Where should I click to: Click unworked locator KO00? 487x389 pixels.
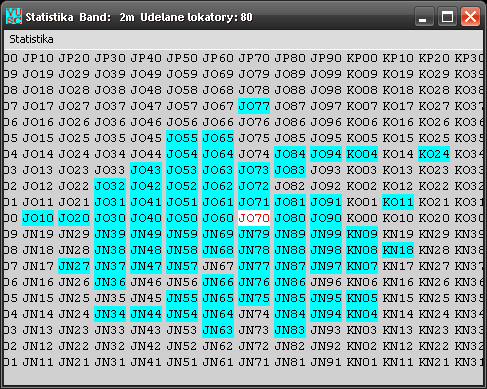[x=362, y=218]
